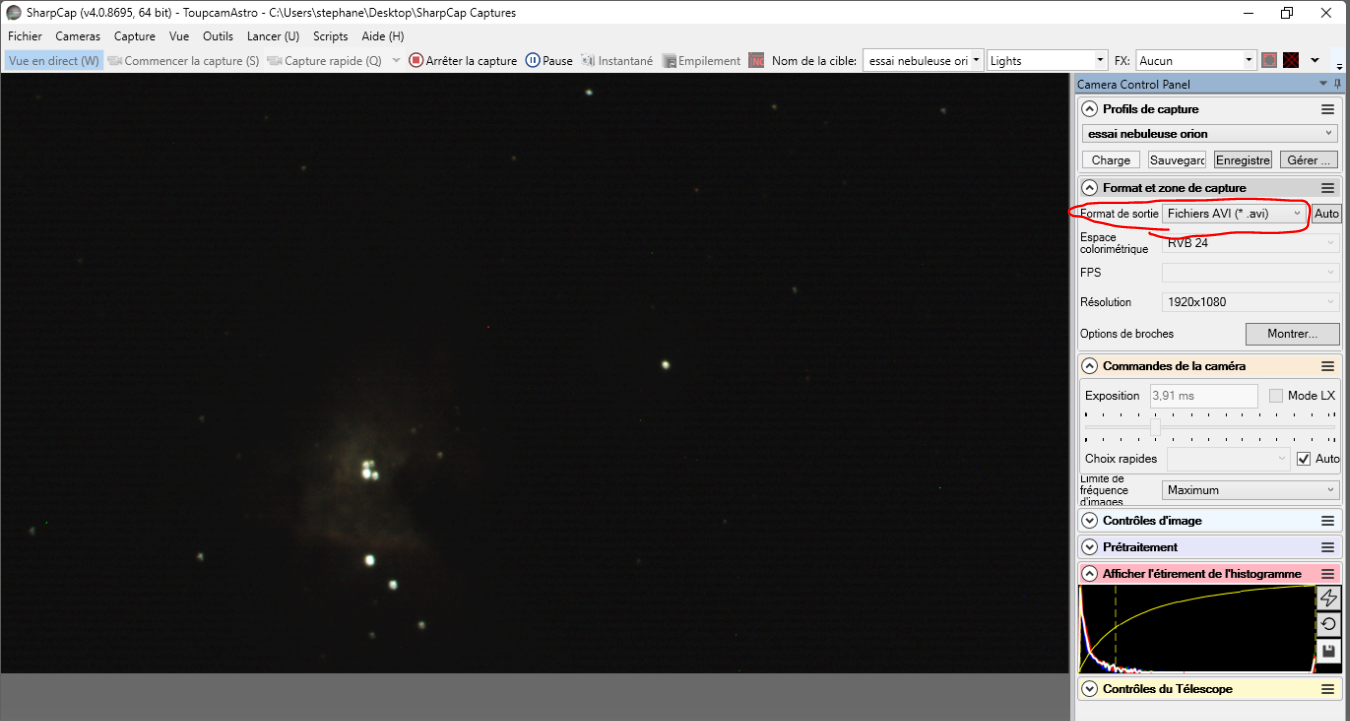The image size is (1350, 721).
Task: Expand the Contrôles d'image section
Action: [1090, 521]
